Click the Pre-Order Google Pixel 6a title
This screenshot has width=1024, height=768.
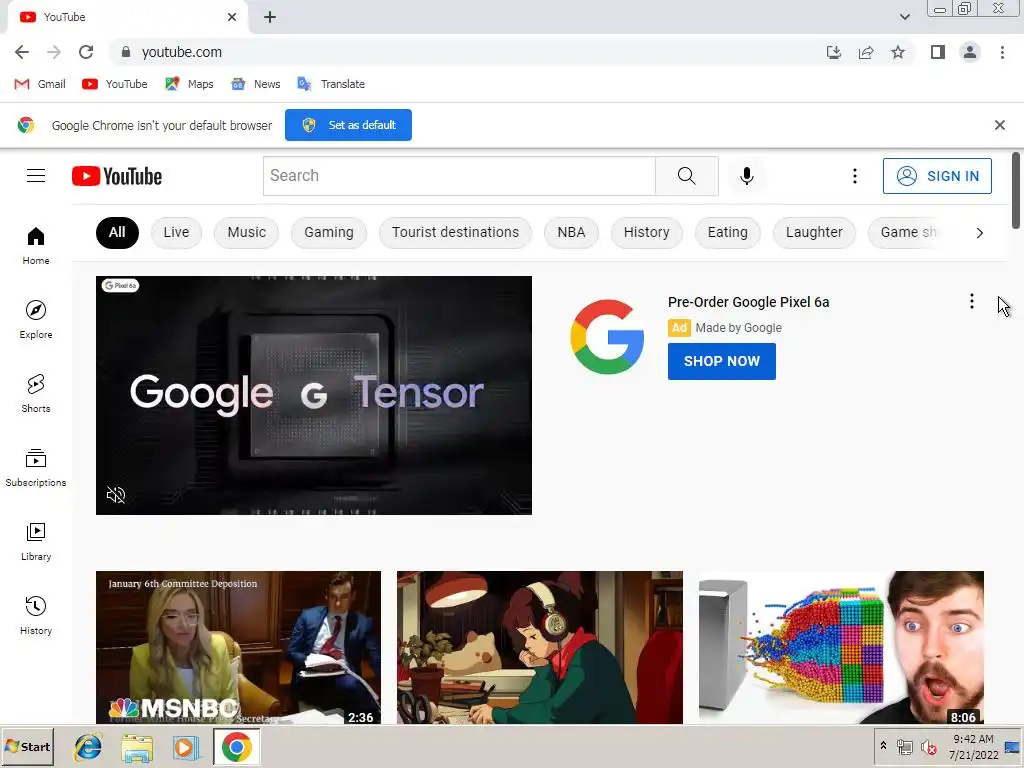tap(748, 302)
